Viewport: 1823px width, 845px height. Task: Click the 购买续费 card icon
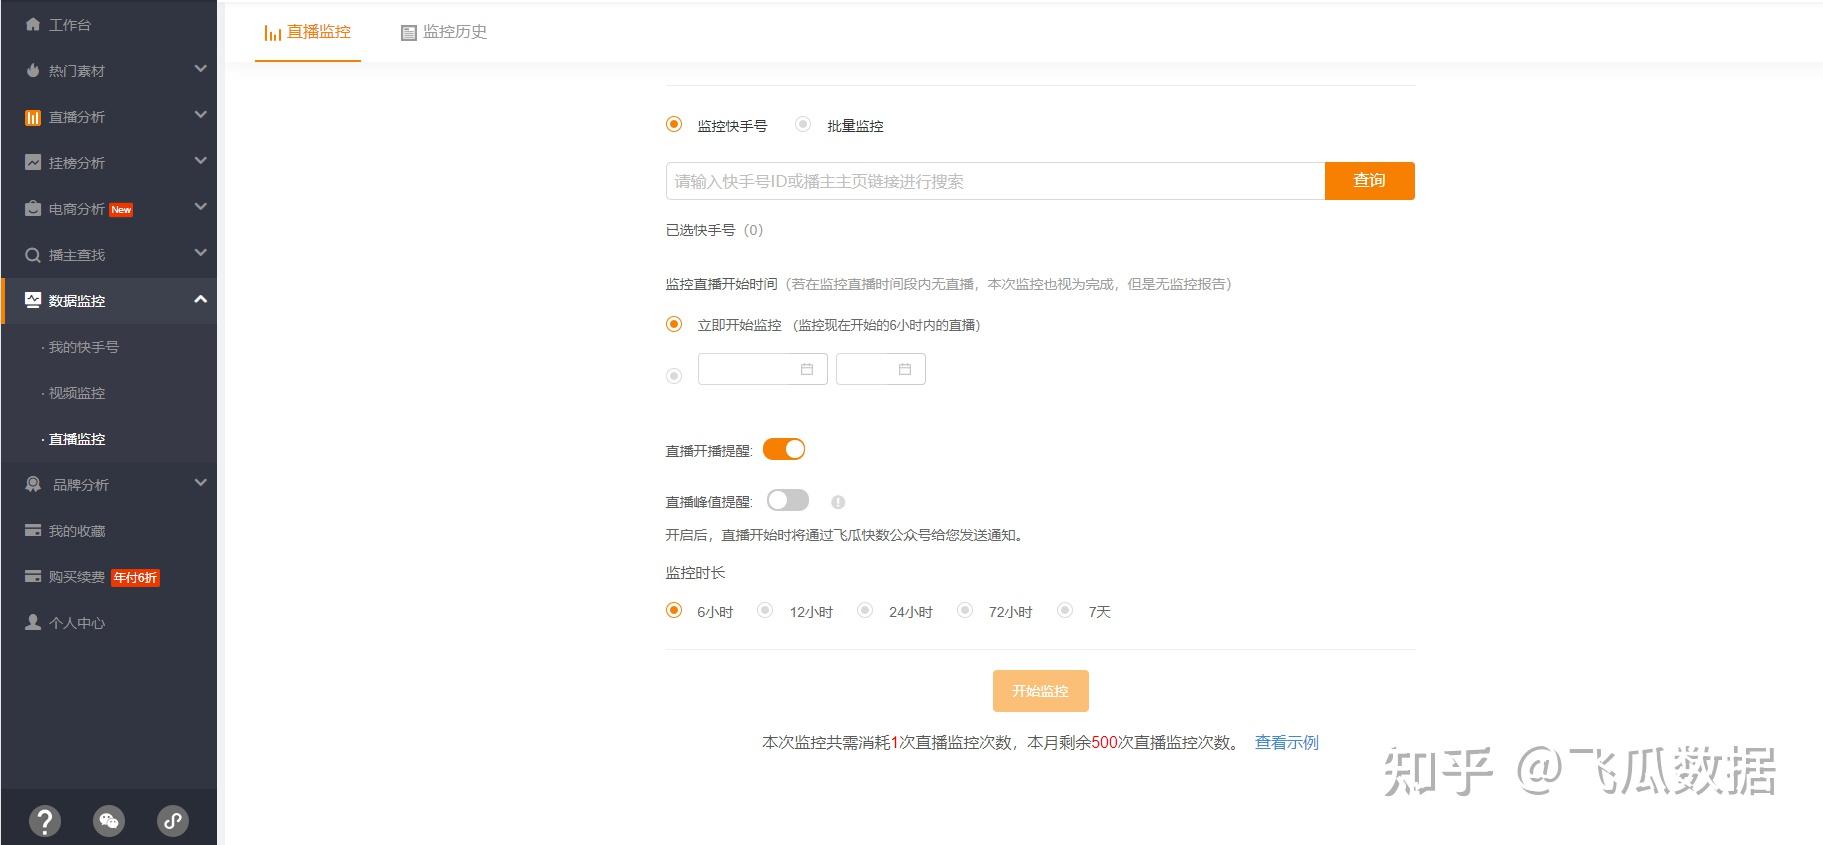(x=33, y=576)
